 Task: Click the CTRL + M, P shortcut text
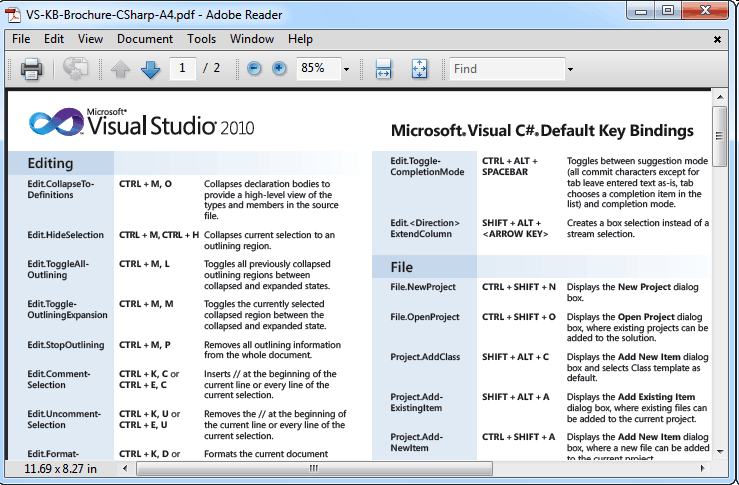[x=145, y=345]
